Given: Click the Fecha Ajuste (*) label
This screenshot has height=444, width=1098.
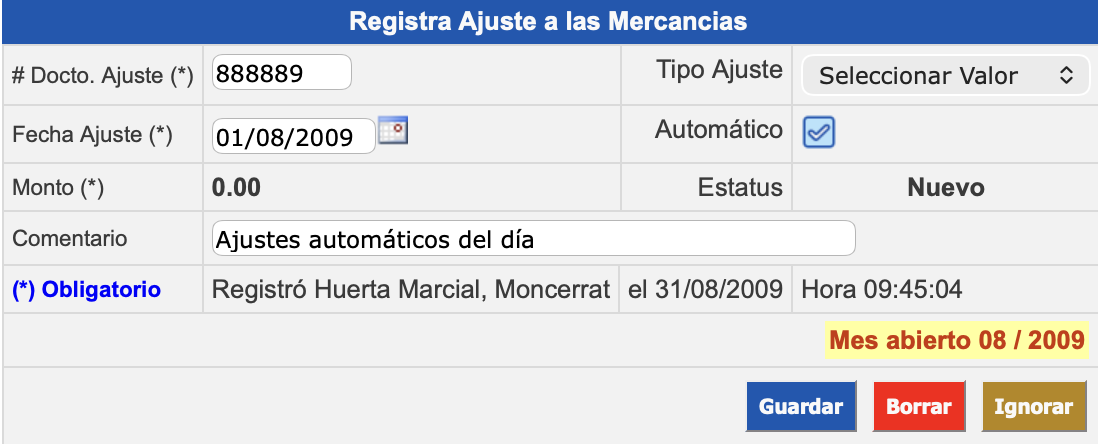Looking at the screenshot, I should (93, 135).
